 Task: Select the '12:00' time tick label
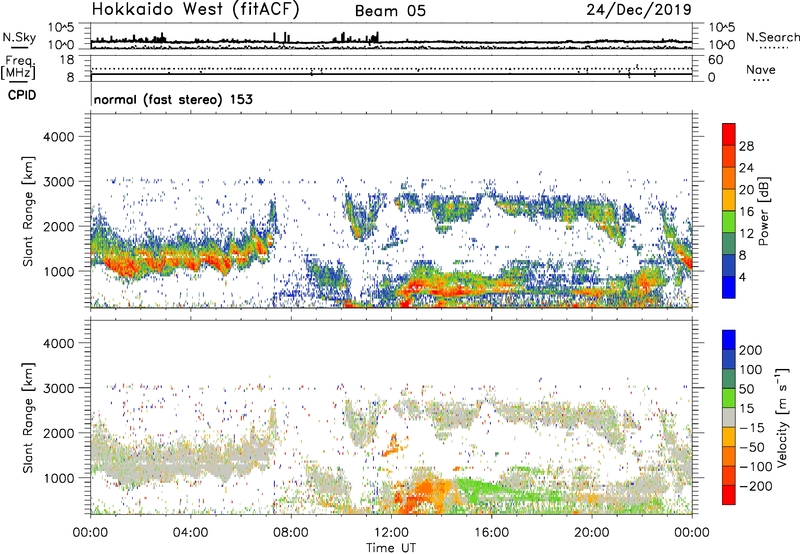click(x=391, y=532)
